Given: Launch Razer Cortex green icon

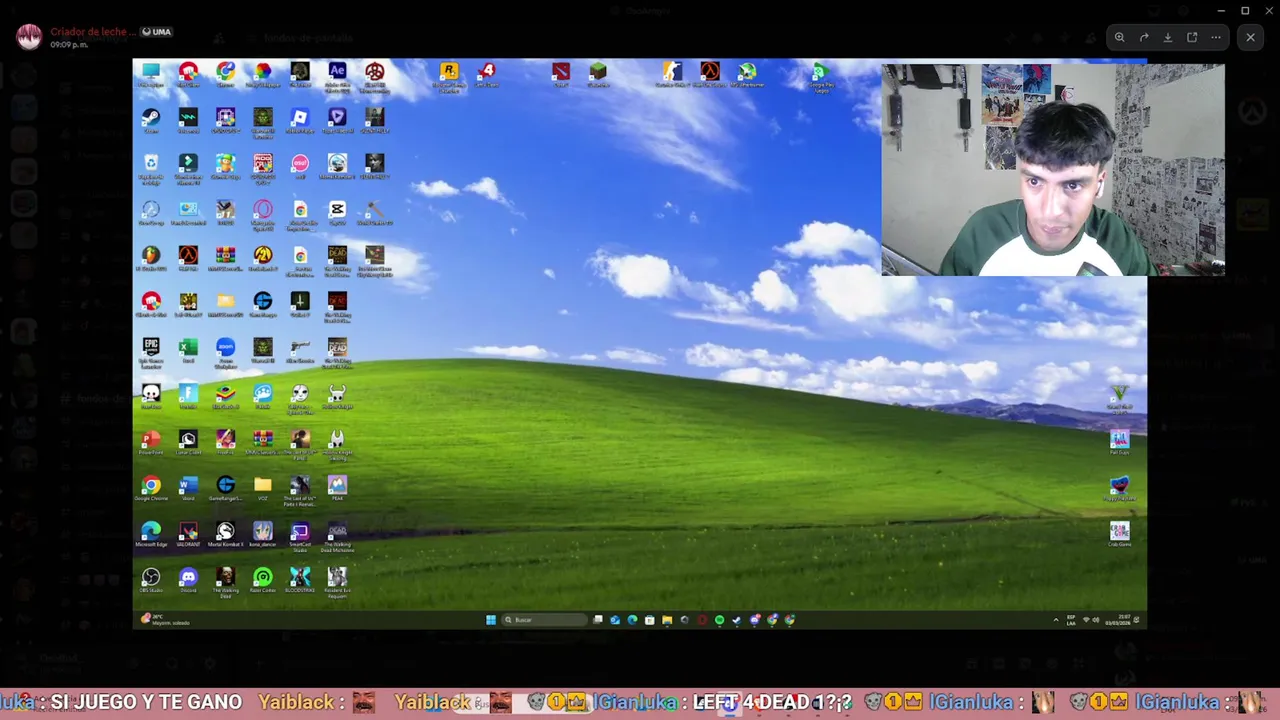Looking at the screenshot, I should coord(263,578).
